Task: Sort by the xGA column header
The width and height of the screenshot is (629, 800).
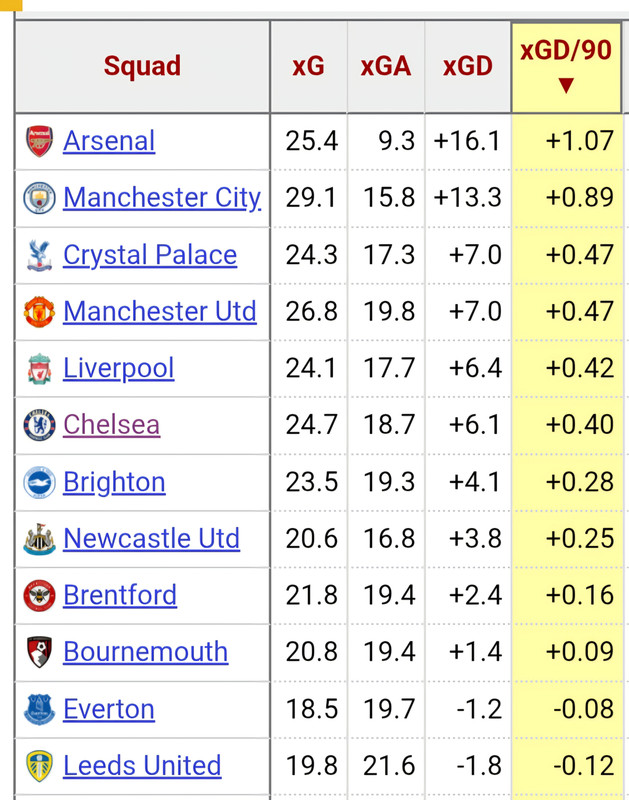Action: click(386, 67)
